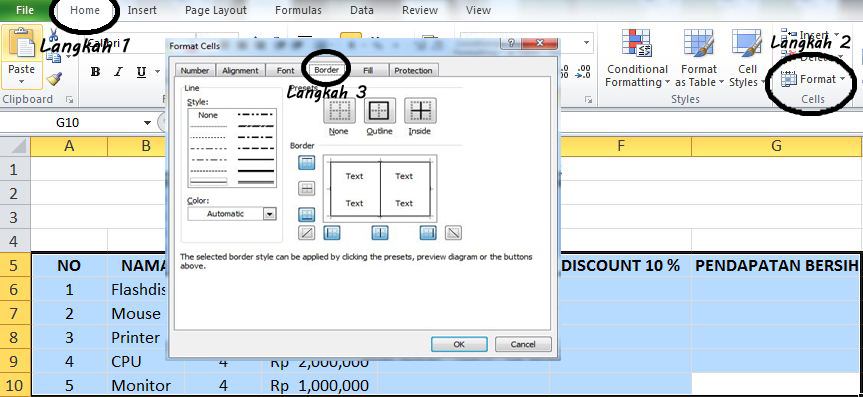863x397 pixels.
Task: Toggle the left border button
Action: pyautogui.click(x=331, y=233)
